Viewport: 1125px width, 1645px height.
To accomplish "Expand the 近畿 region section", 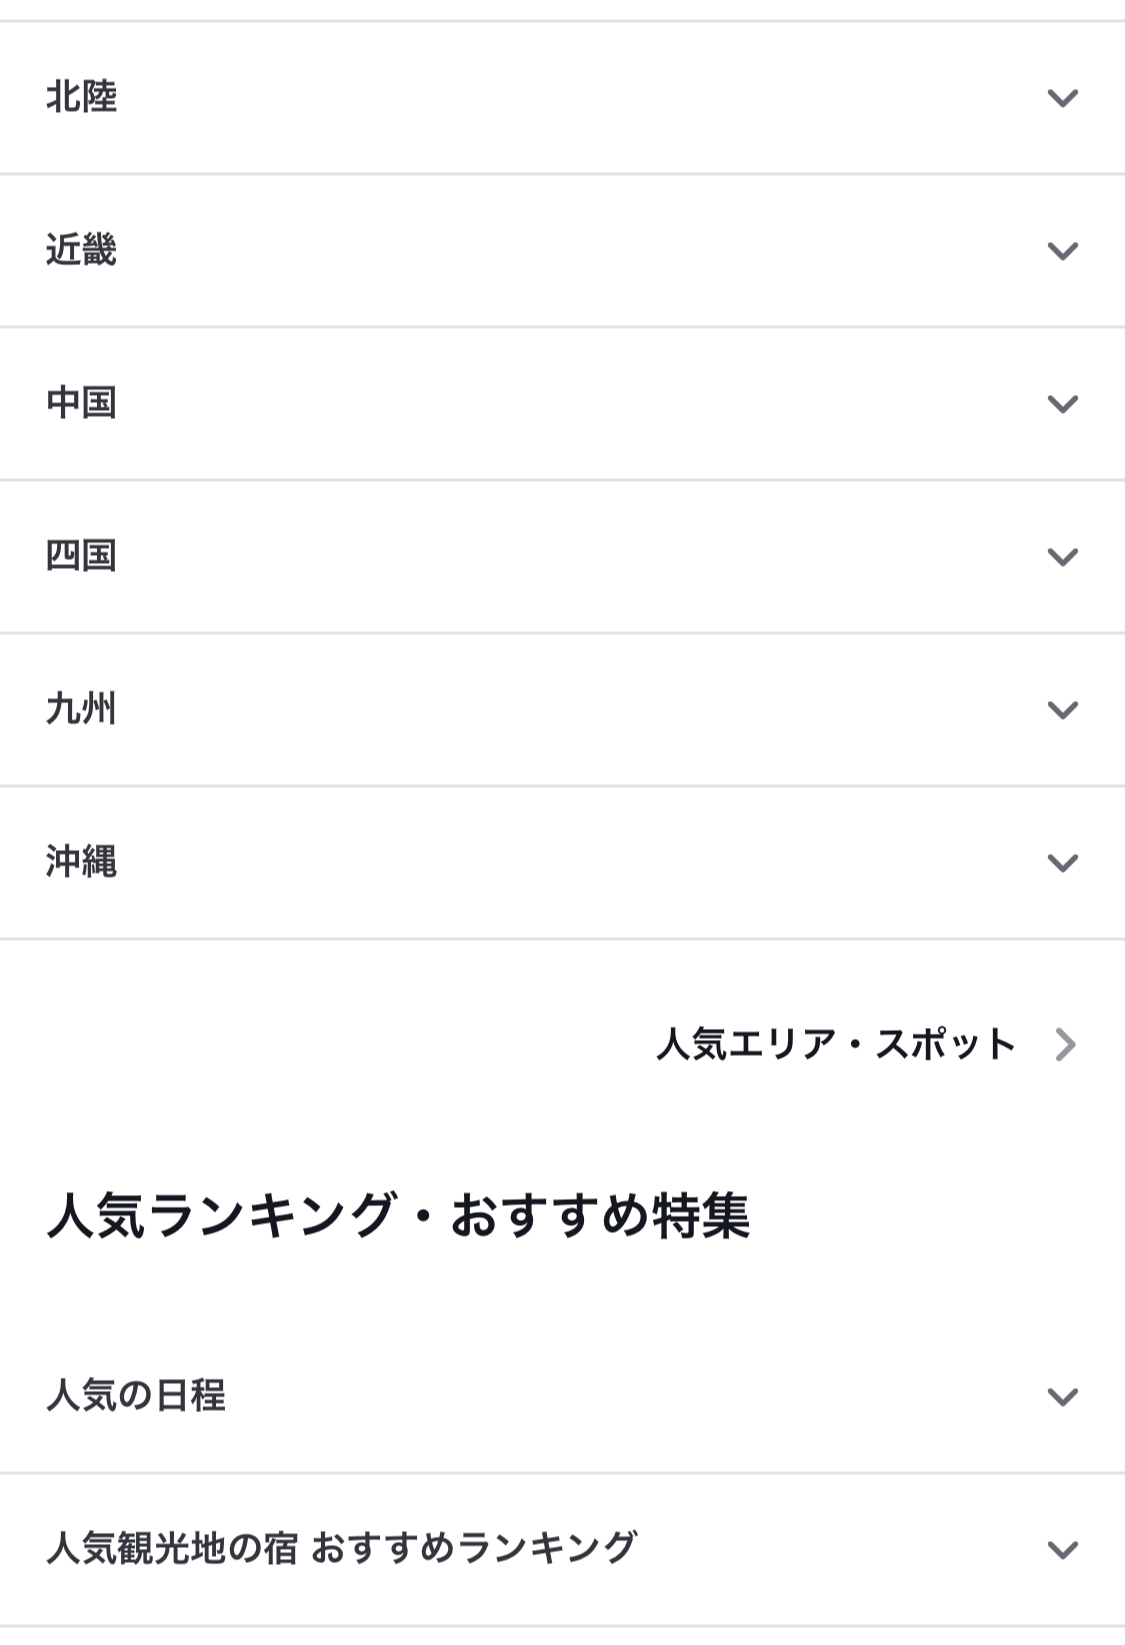I will pyautogui.click(x=82, y=251).
